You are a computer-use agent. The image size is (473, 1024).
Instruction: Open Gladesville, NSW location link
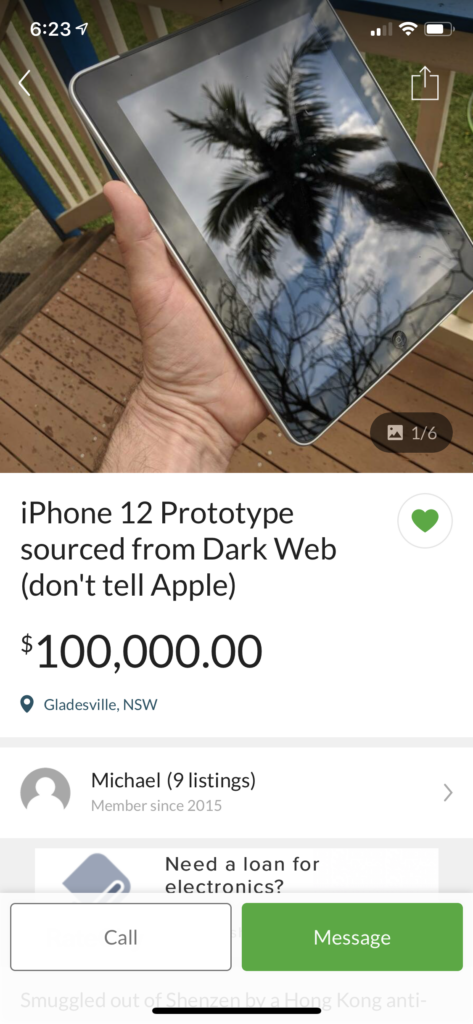coord(100,705)
